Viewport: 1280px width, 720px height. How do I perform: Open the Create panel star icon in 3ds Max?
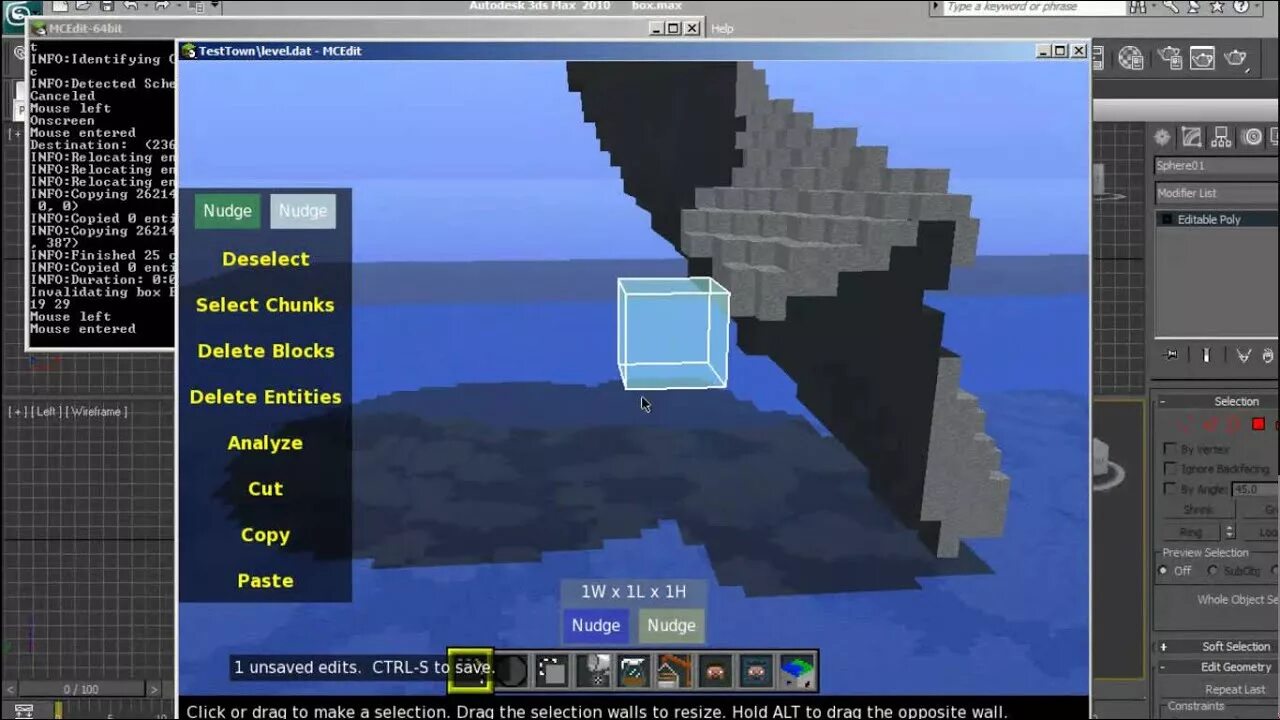(1162, 137)
